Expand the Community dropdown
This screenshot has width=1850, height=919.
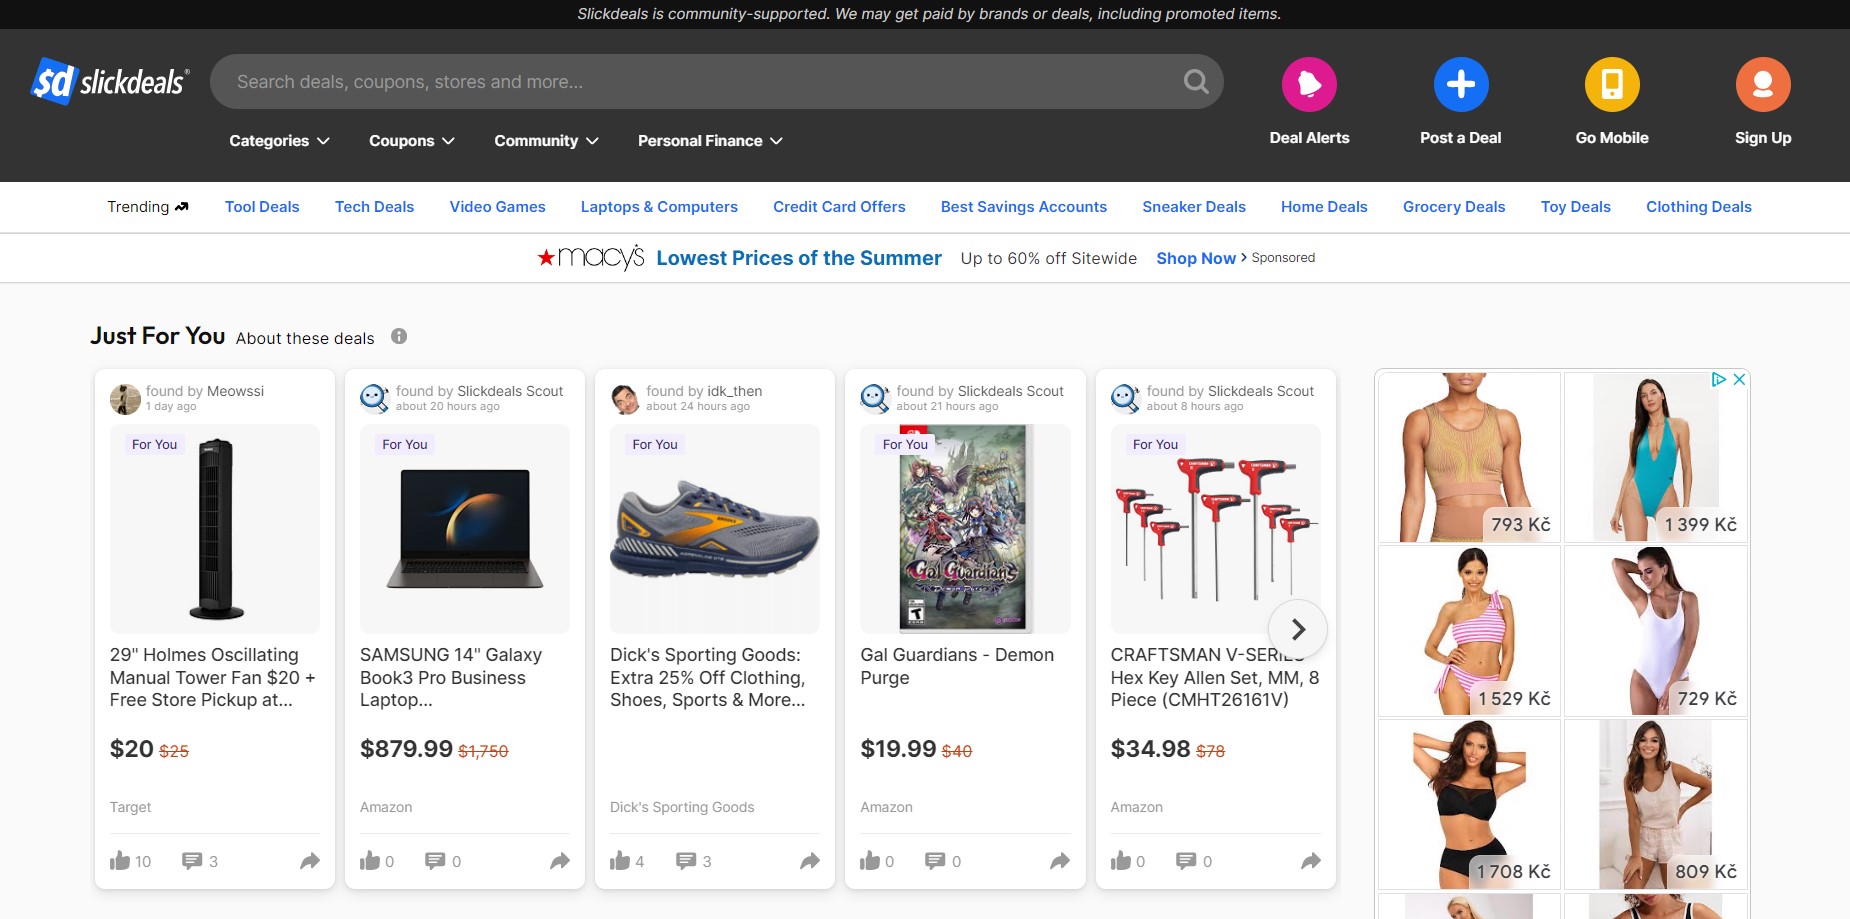[546, 141]
